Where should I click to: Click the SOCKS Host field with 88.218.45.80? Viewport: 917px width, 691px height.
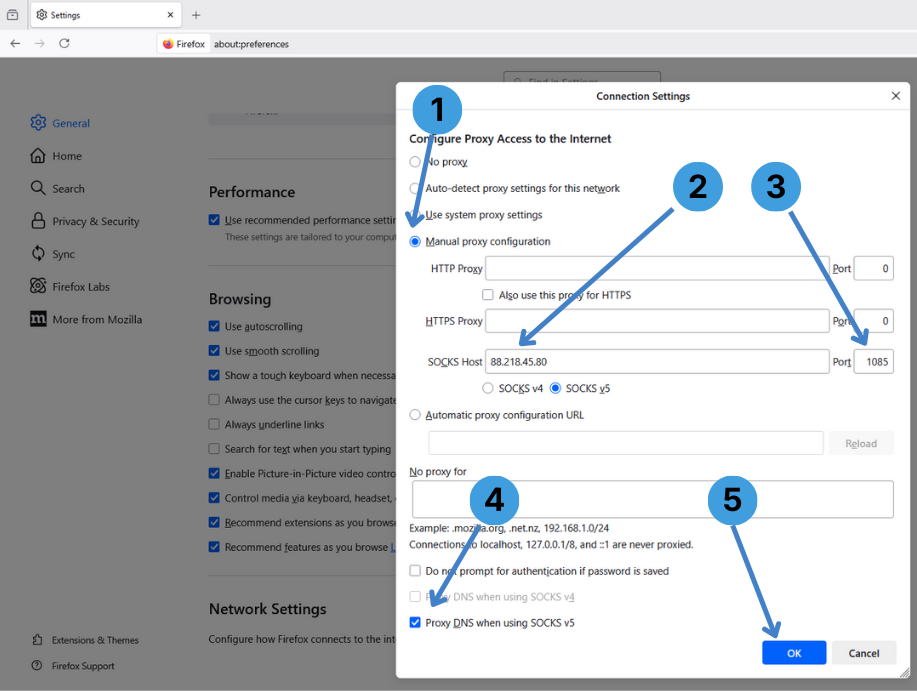click(657, 362)
